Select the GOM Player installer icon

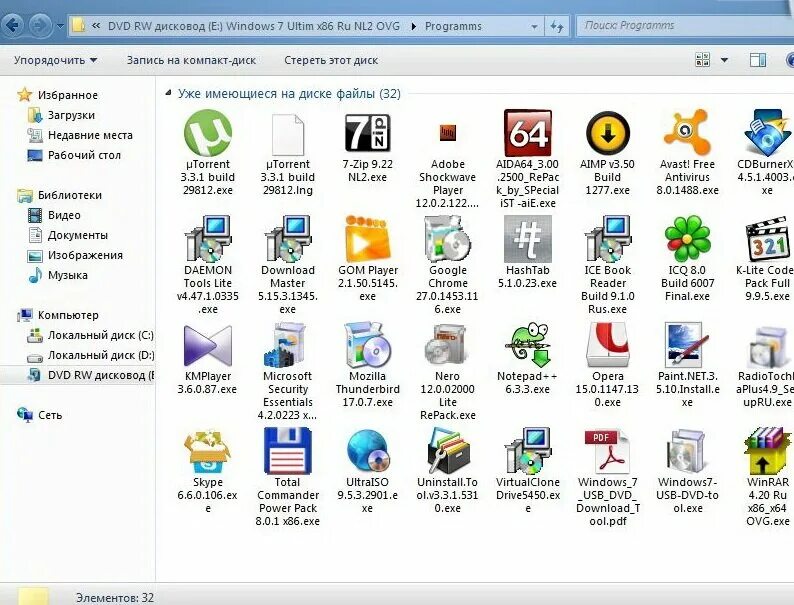coord(368,239)
